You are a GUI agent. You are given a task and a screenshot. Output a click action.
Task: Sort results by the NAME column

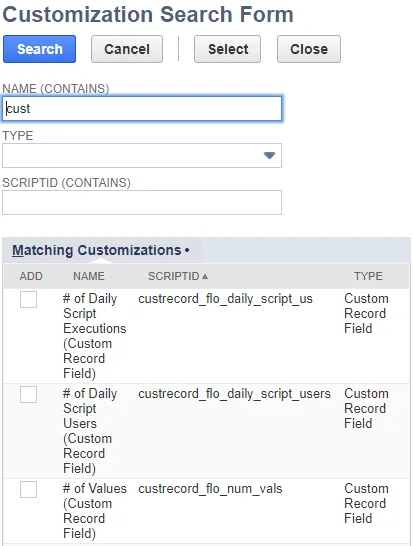(89, 276)
